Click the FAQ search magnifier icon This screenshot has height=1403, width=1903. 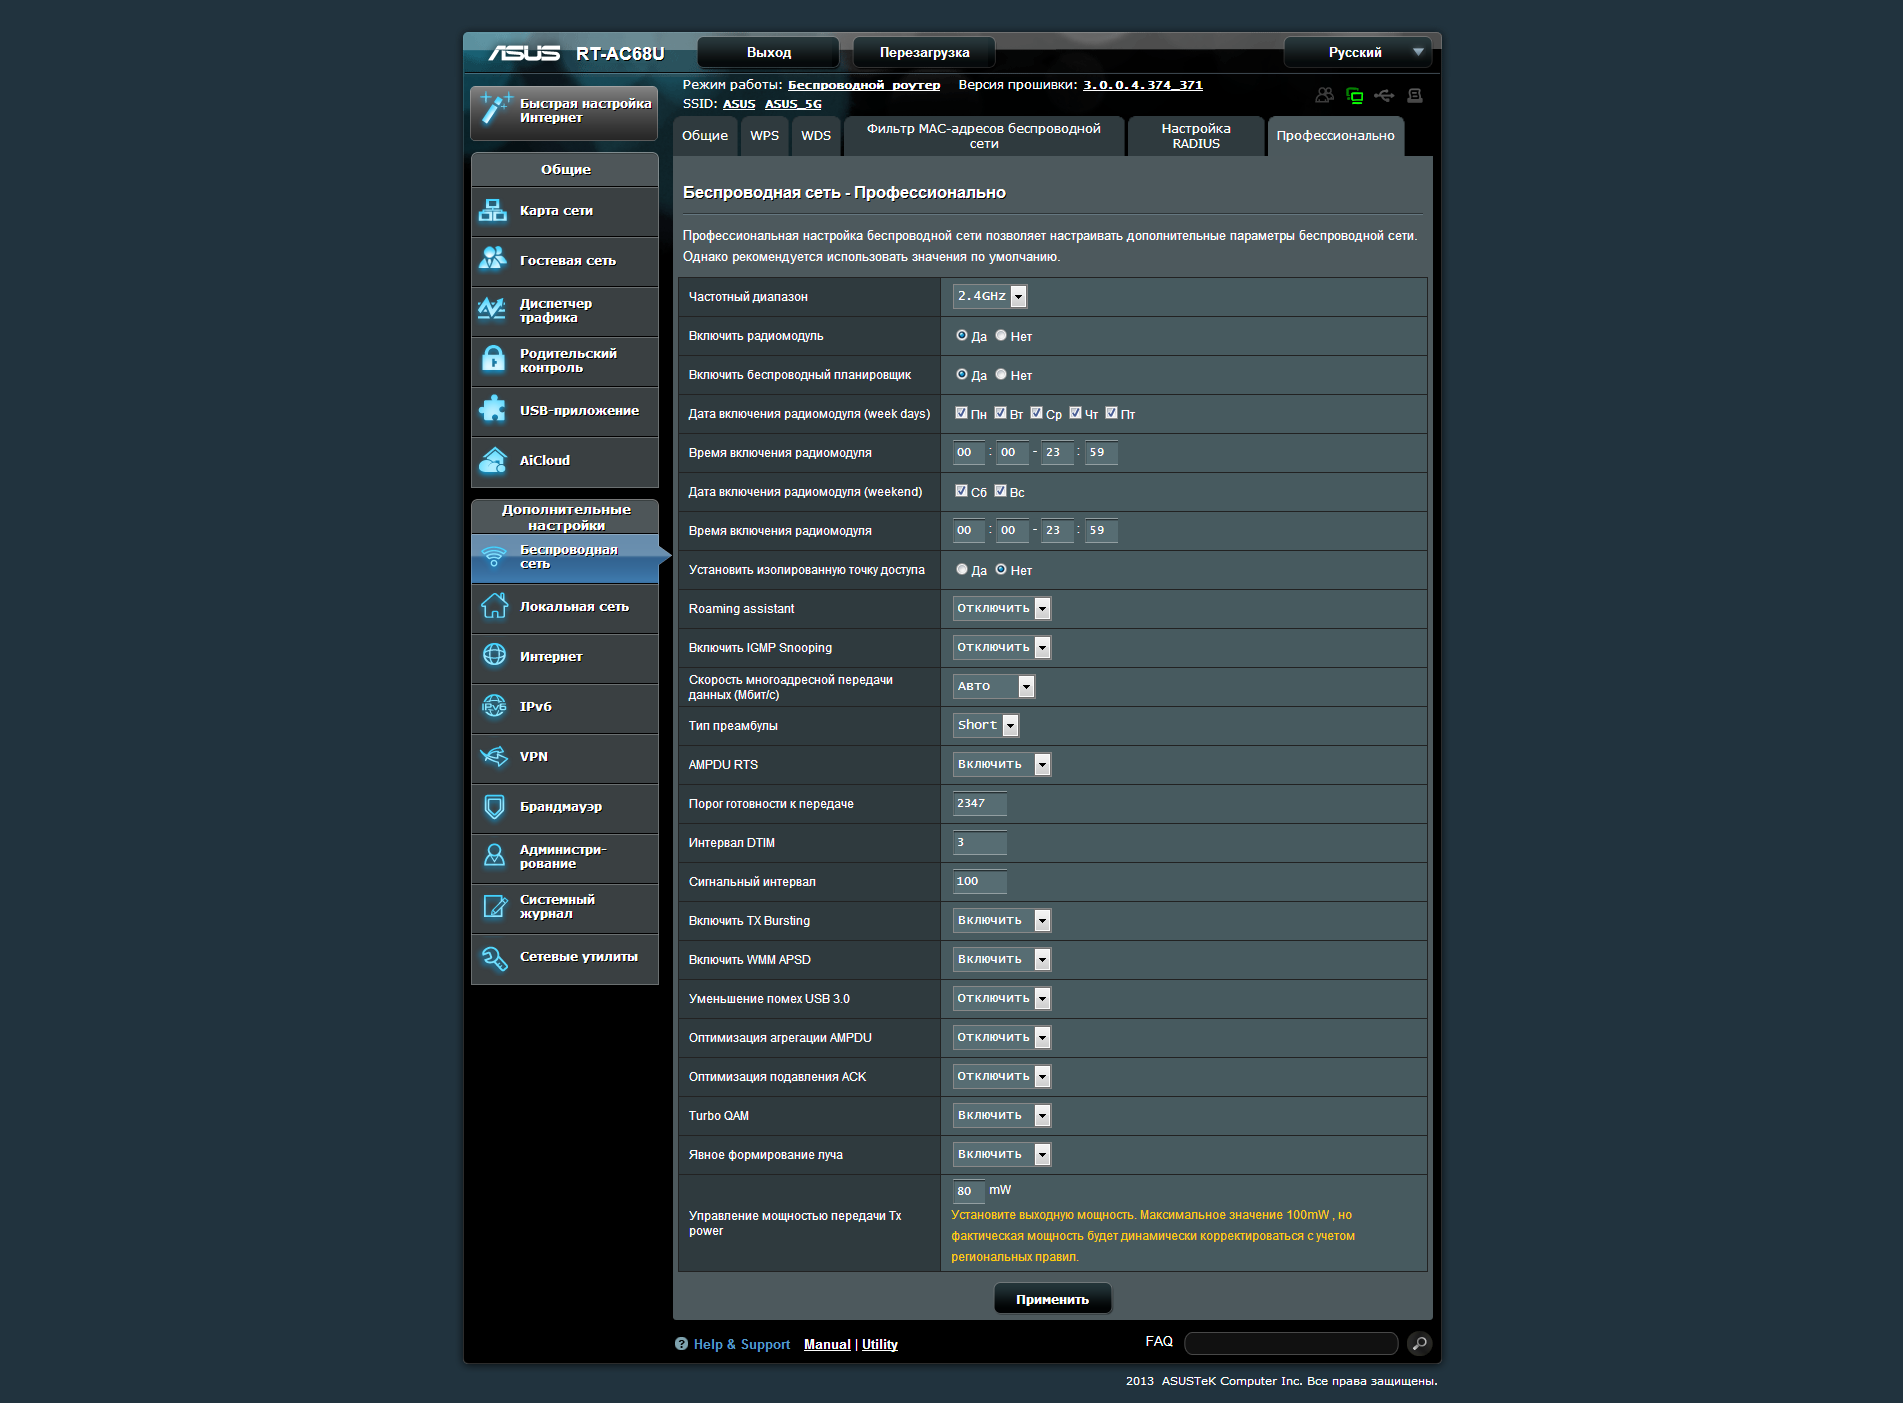tap(1419, 1343)
